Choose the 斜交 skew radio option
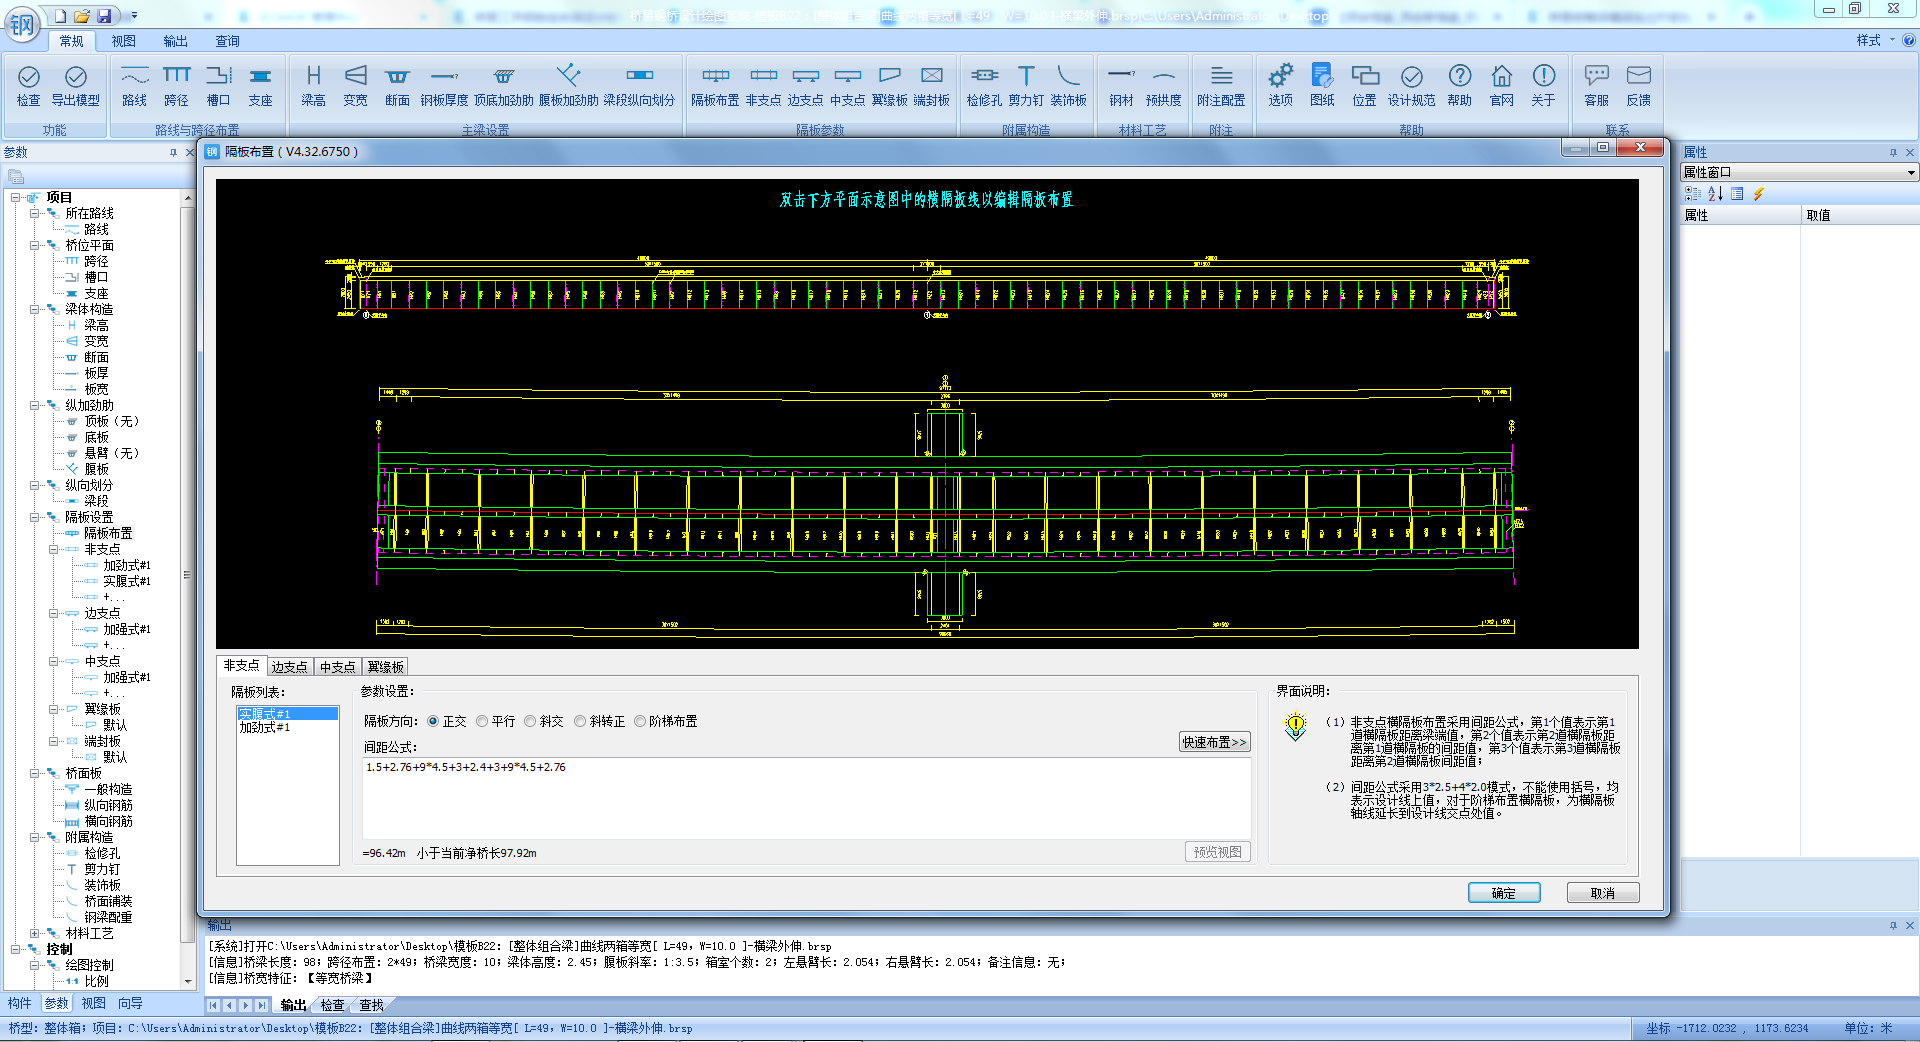This screenshot has height=1042, width=1920. 531,721
